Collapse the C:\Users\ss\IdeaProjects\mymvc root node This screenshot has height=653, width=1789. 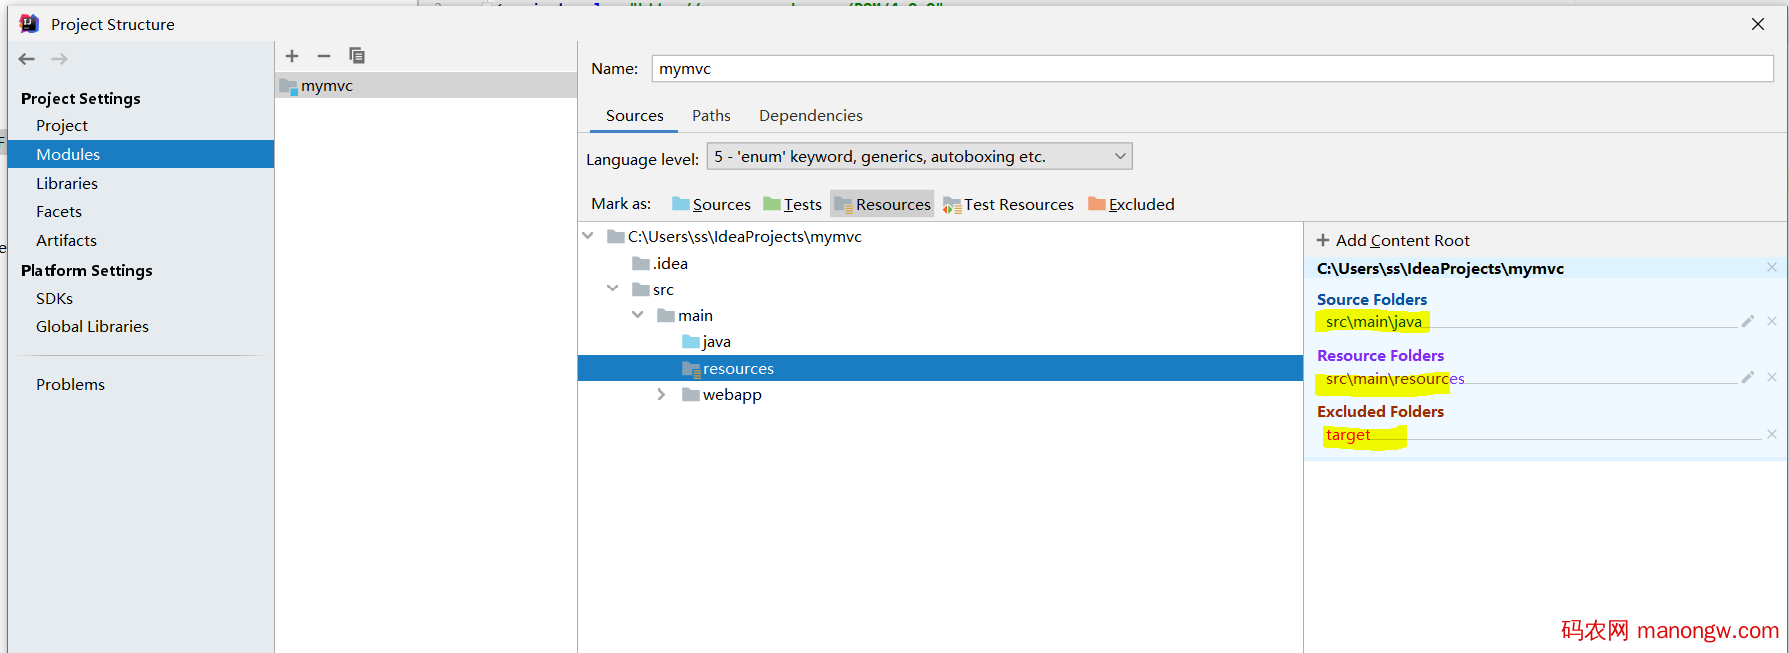588,236
